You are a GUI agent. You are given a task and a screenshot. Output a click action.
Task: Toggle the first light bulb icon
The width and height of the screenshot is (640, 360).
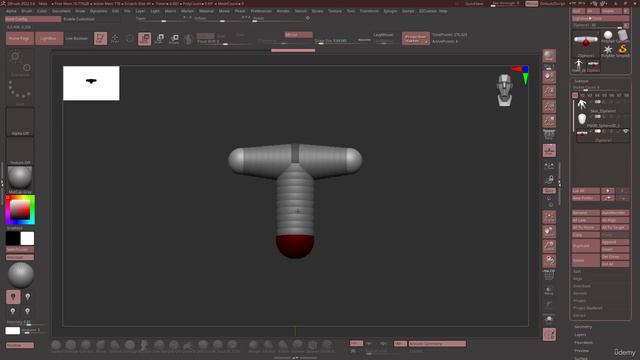click(x=13, y=297)
